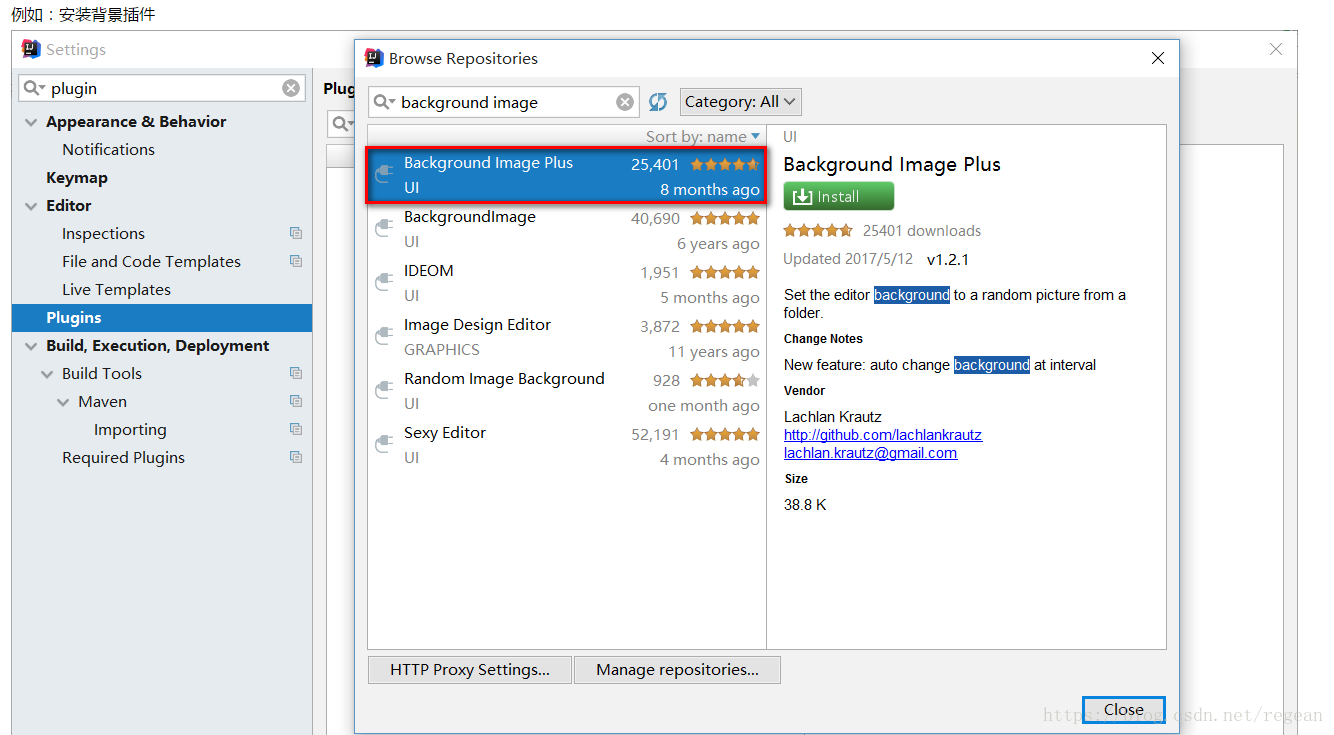Click the search magnifier in Browse Repositories
Viewport: 1334px width, 735px height.
coord(385,102)
